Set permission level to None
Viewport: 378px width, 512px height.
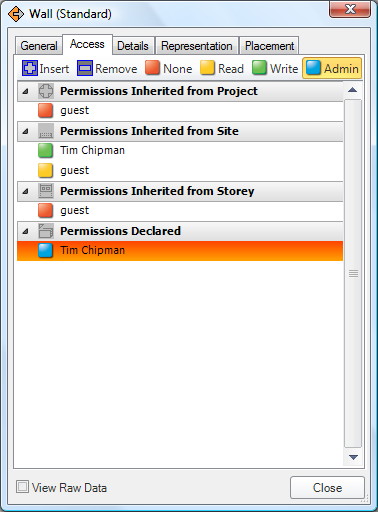[169, 68]
